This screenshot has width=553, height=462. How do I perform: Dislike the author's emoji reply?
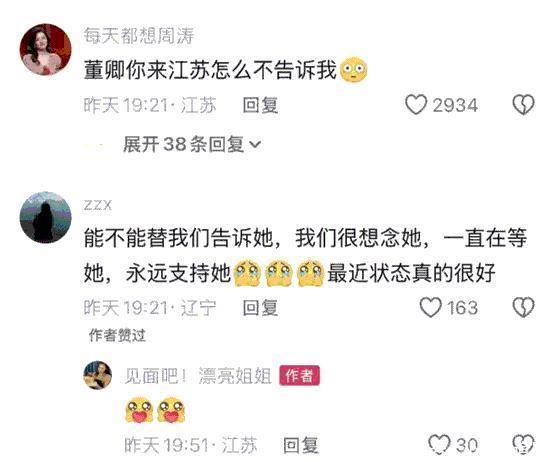[523, 444]
